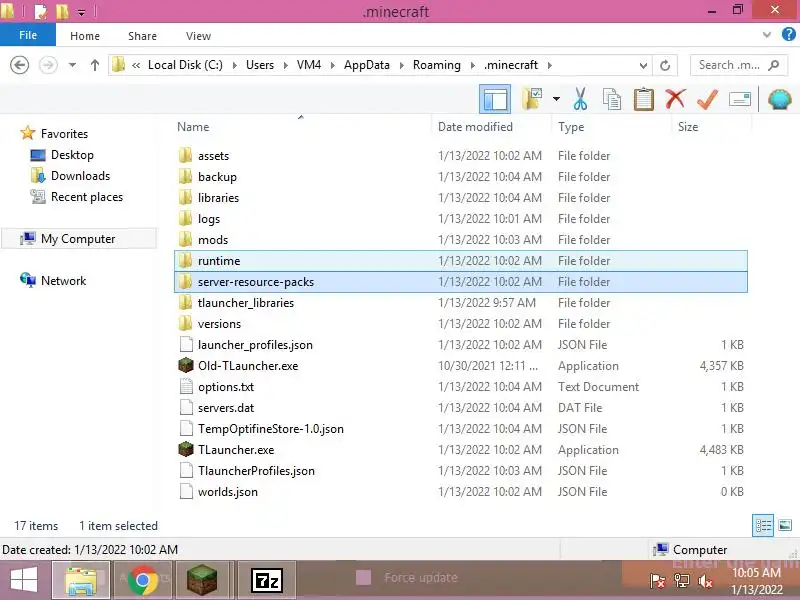Click the scissors Cut icon in toolbar

coord(580,98)
